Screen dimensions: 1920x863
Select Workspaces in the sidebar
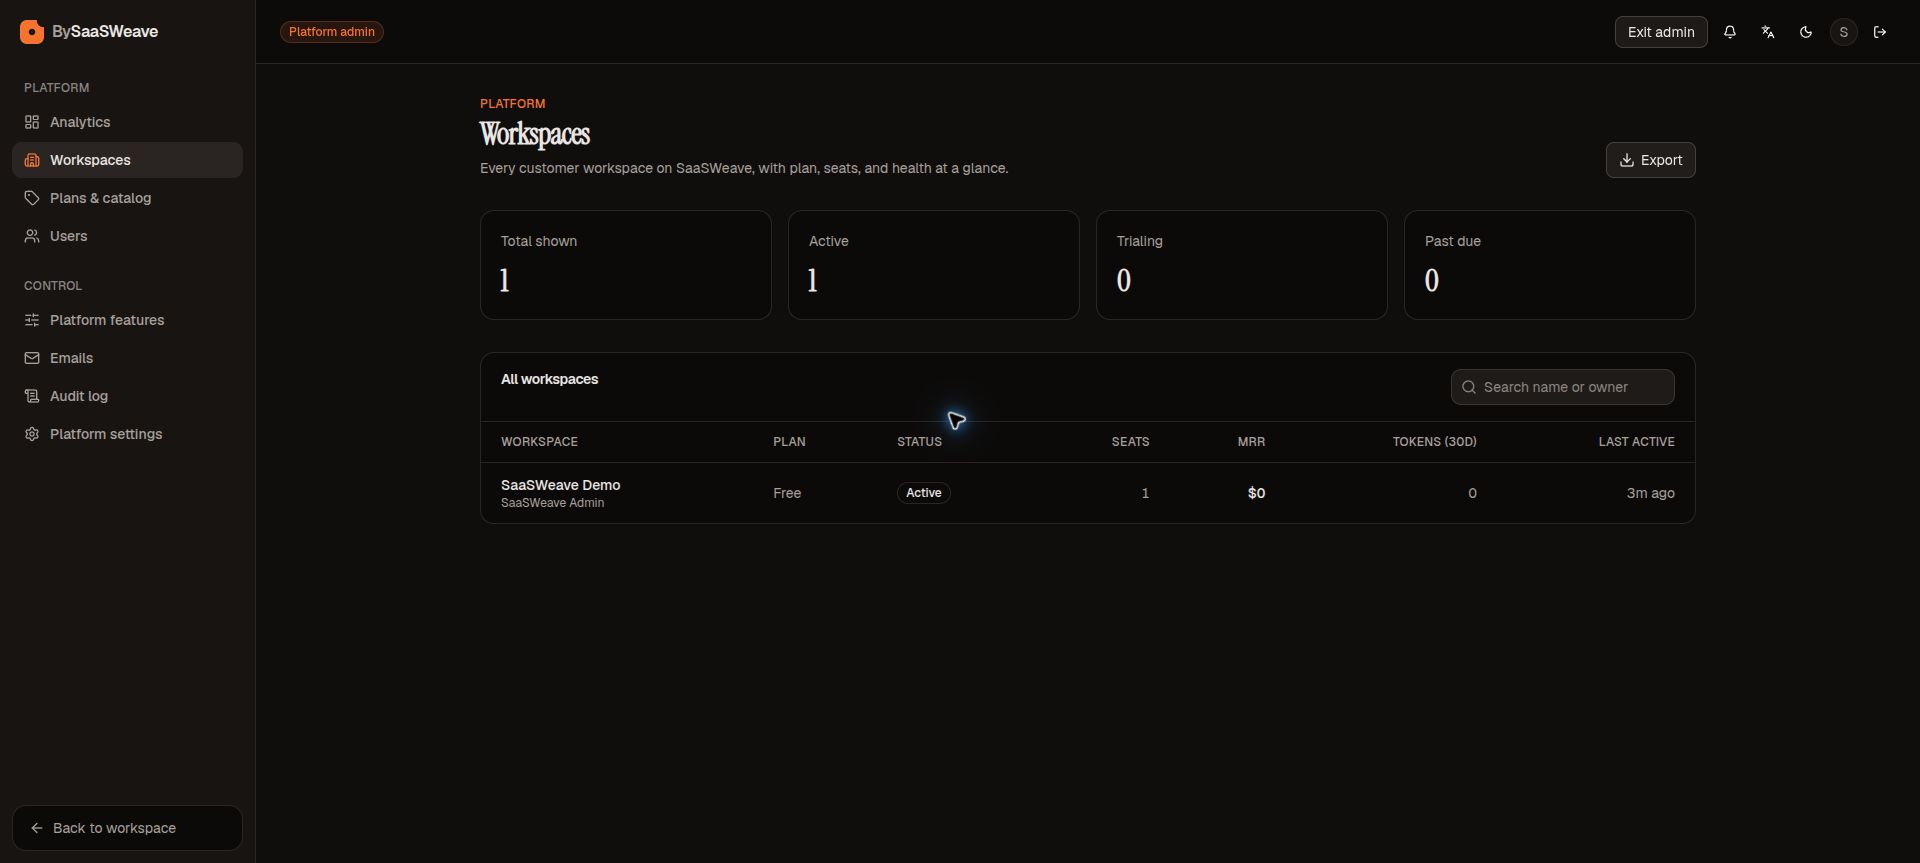(127, 160)
